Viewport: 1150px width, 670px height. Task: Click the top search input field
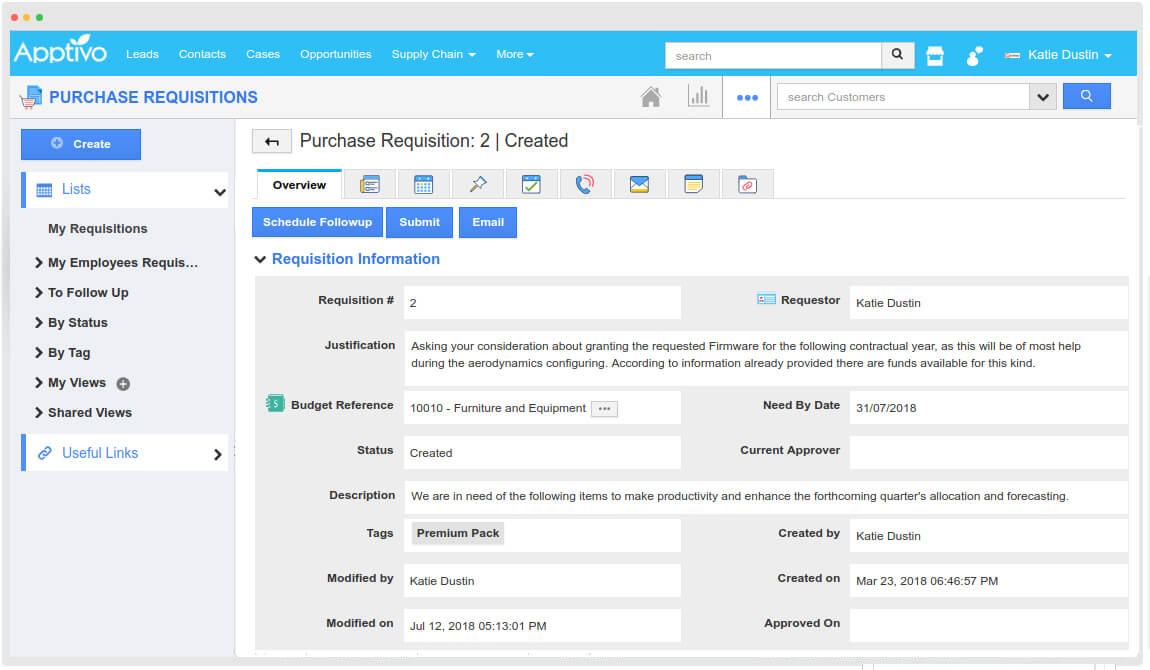[x=773, y=56]
